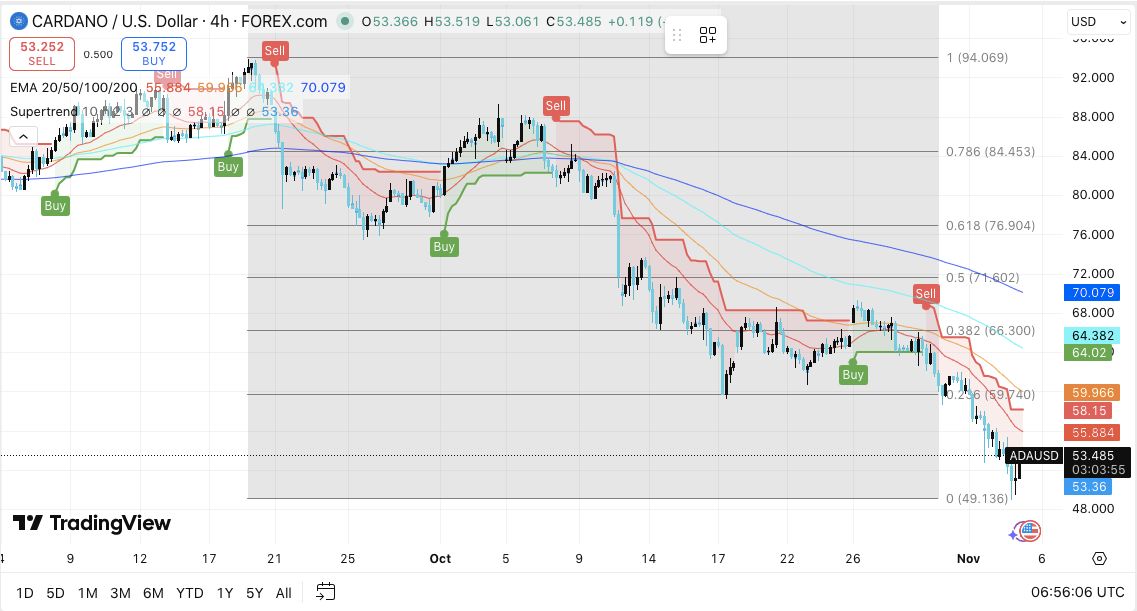Click the economic events US flag icon
The width and height of the screenshot is (1137, 611).
pos(1029,531)
